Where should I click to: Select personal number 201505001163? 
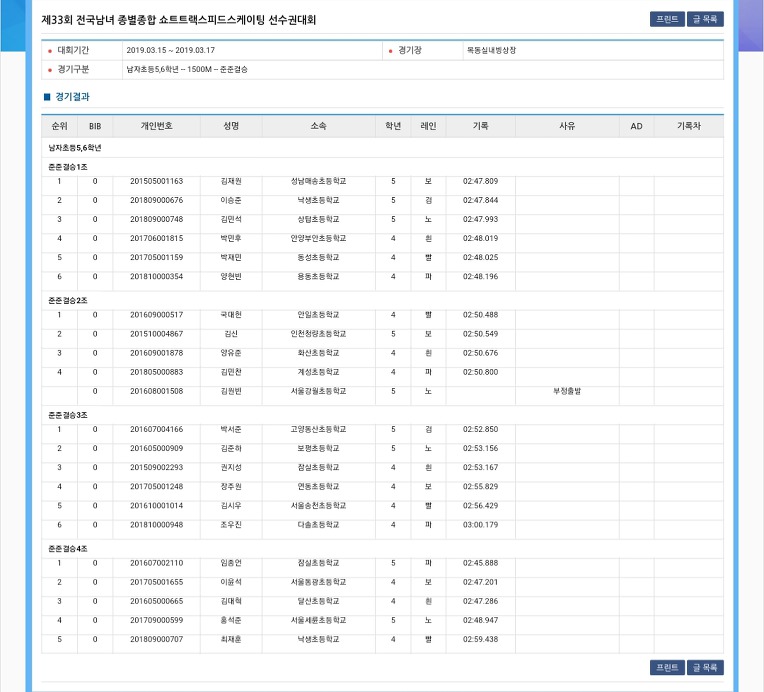(x=156, y=181)
